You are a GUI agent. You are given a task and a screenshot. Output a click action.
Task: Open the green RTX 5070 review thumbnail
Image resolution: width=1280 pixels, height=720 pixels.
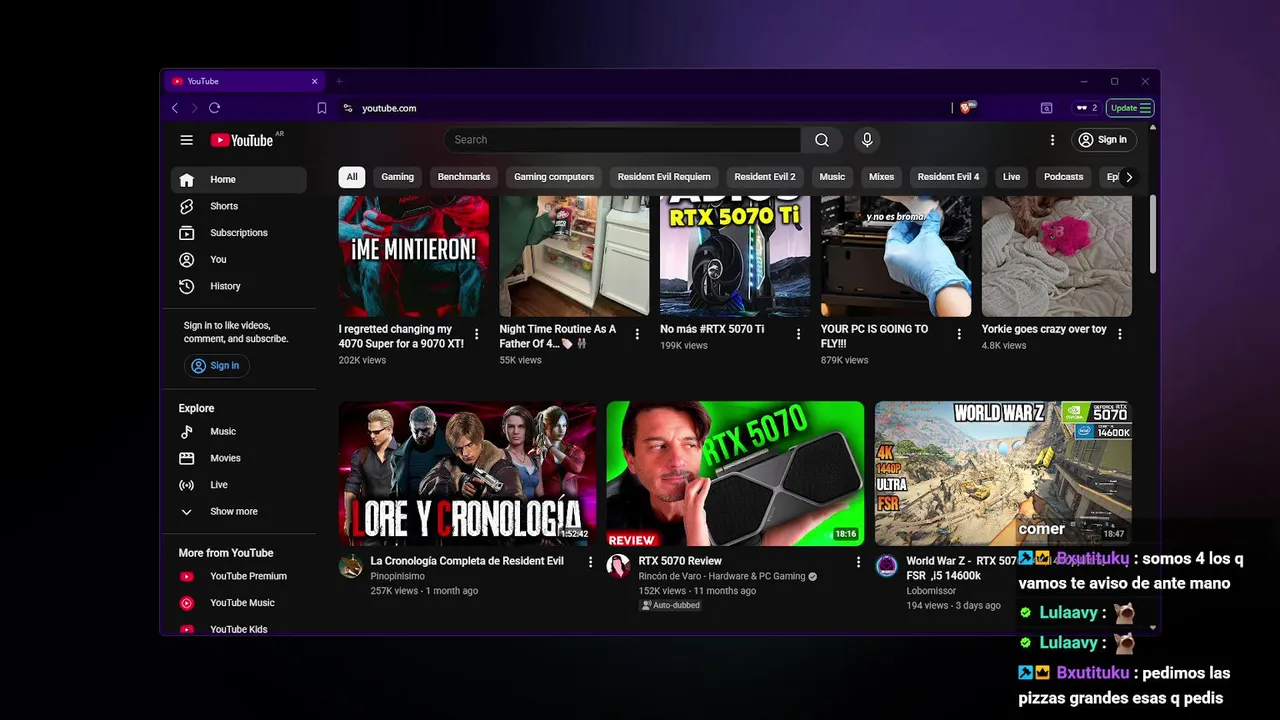[735, 474]
